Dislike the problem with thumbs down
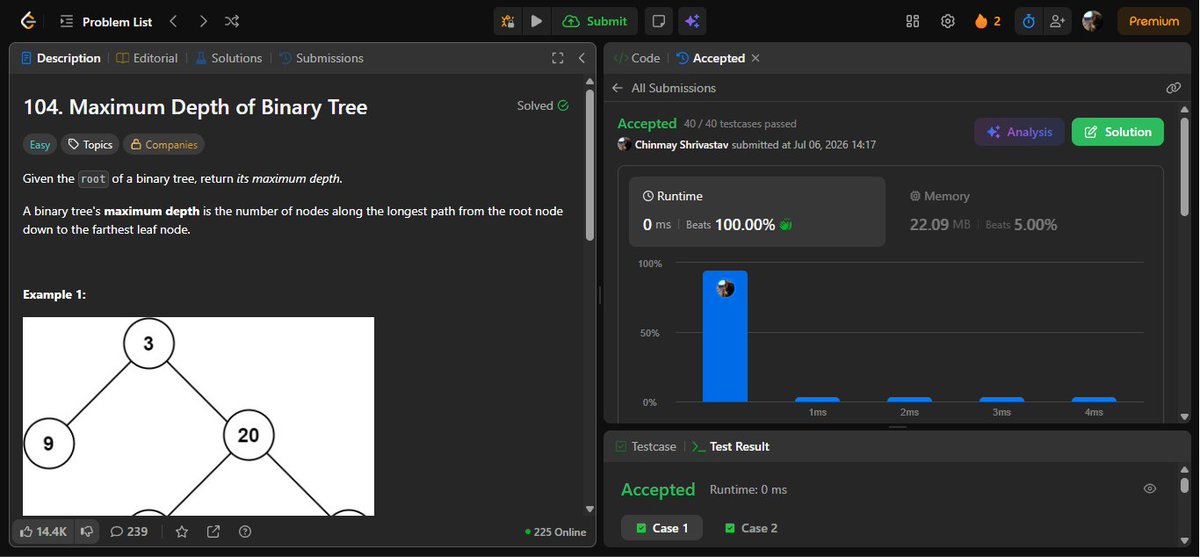 pyautogui.click(x=87, y=531)
